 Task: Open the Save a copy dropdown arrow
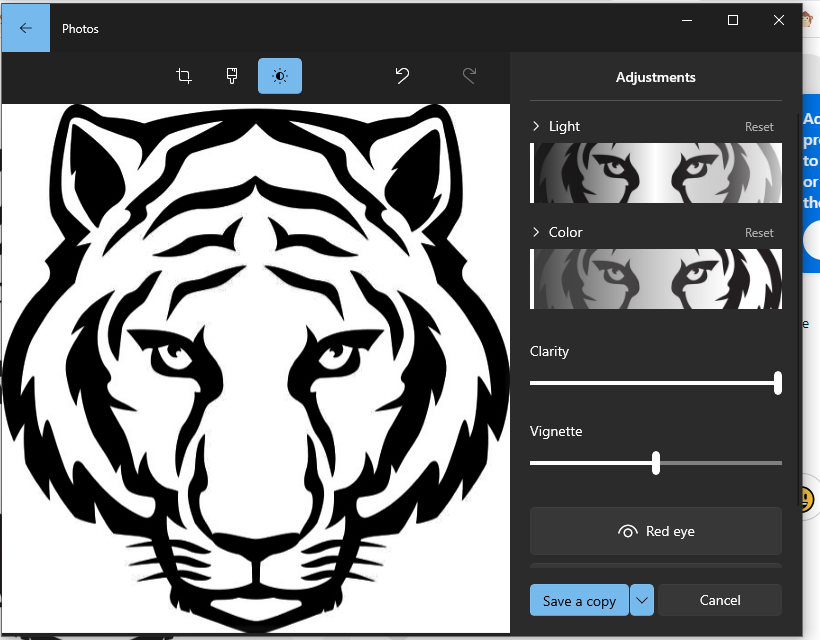click(641, 600)
